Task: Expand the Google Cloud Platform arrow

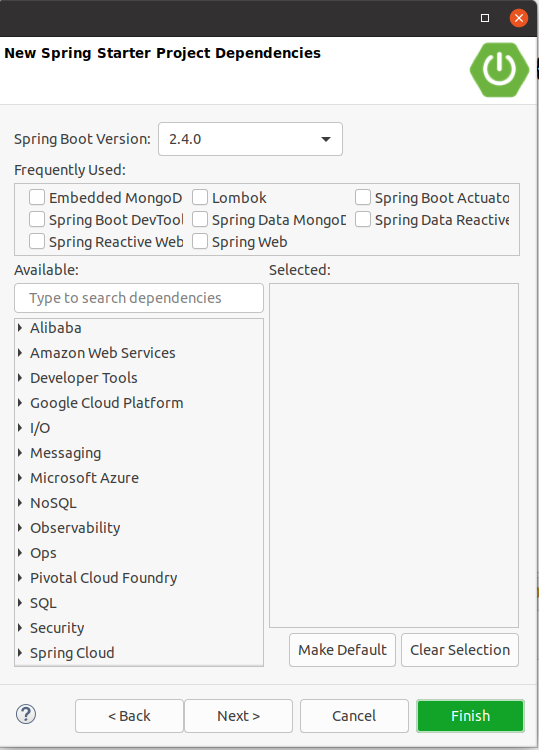Action: point(20,403)
